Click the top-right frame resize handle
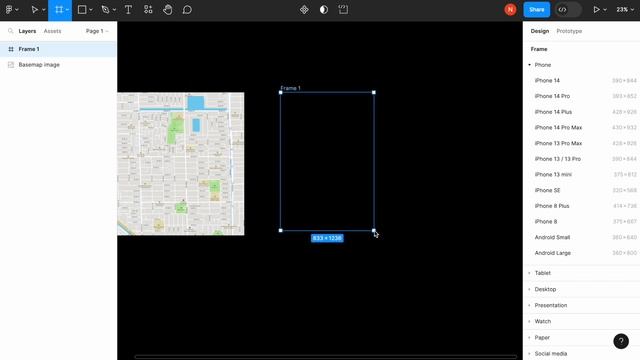This screenshot has height=360, width=640. point(374,92)
